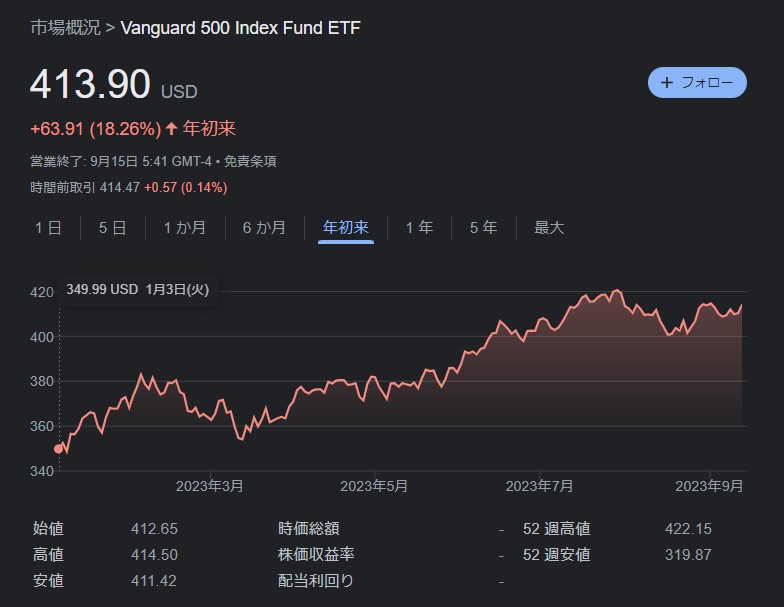Click the 420 y-axis label

[x=42, y=292]
